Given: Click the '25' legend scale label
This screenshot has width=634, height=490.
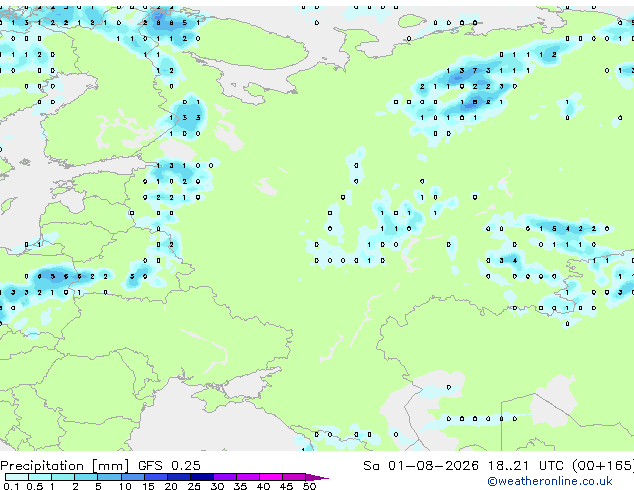Looking at the screenshot, I should pos(194,486).
